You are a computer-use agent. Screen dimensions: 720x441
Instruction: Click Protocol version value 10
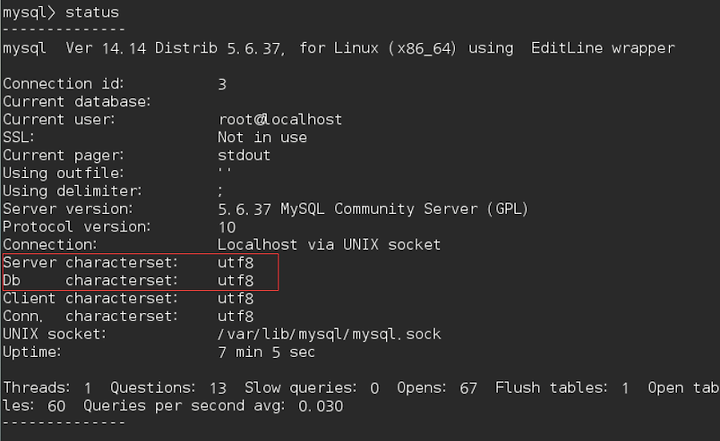point(227,227)
